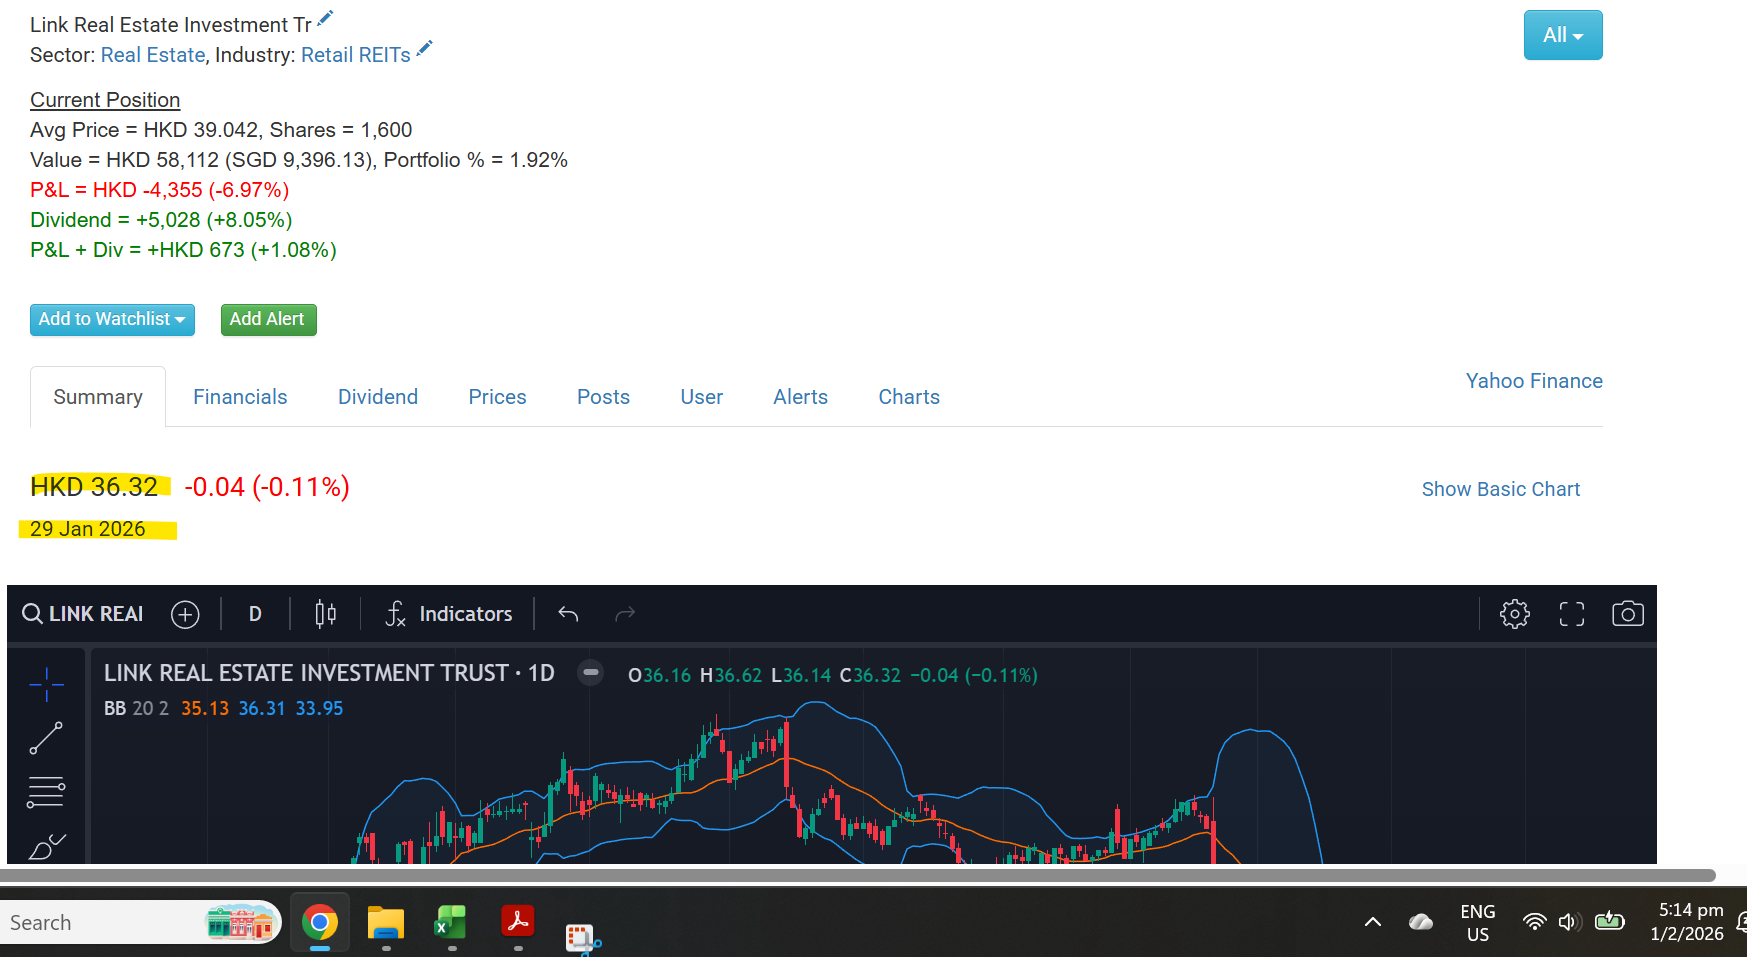
Task: Open Add to Watchlist dropdown
Action: click(112, 319)
